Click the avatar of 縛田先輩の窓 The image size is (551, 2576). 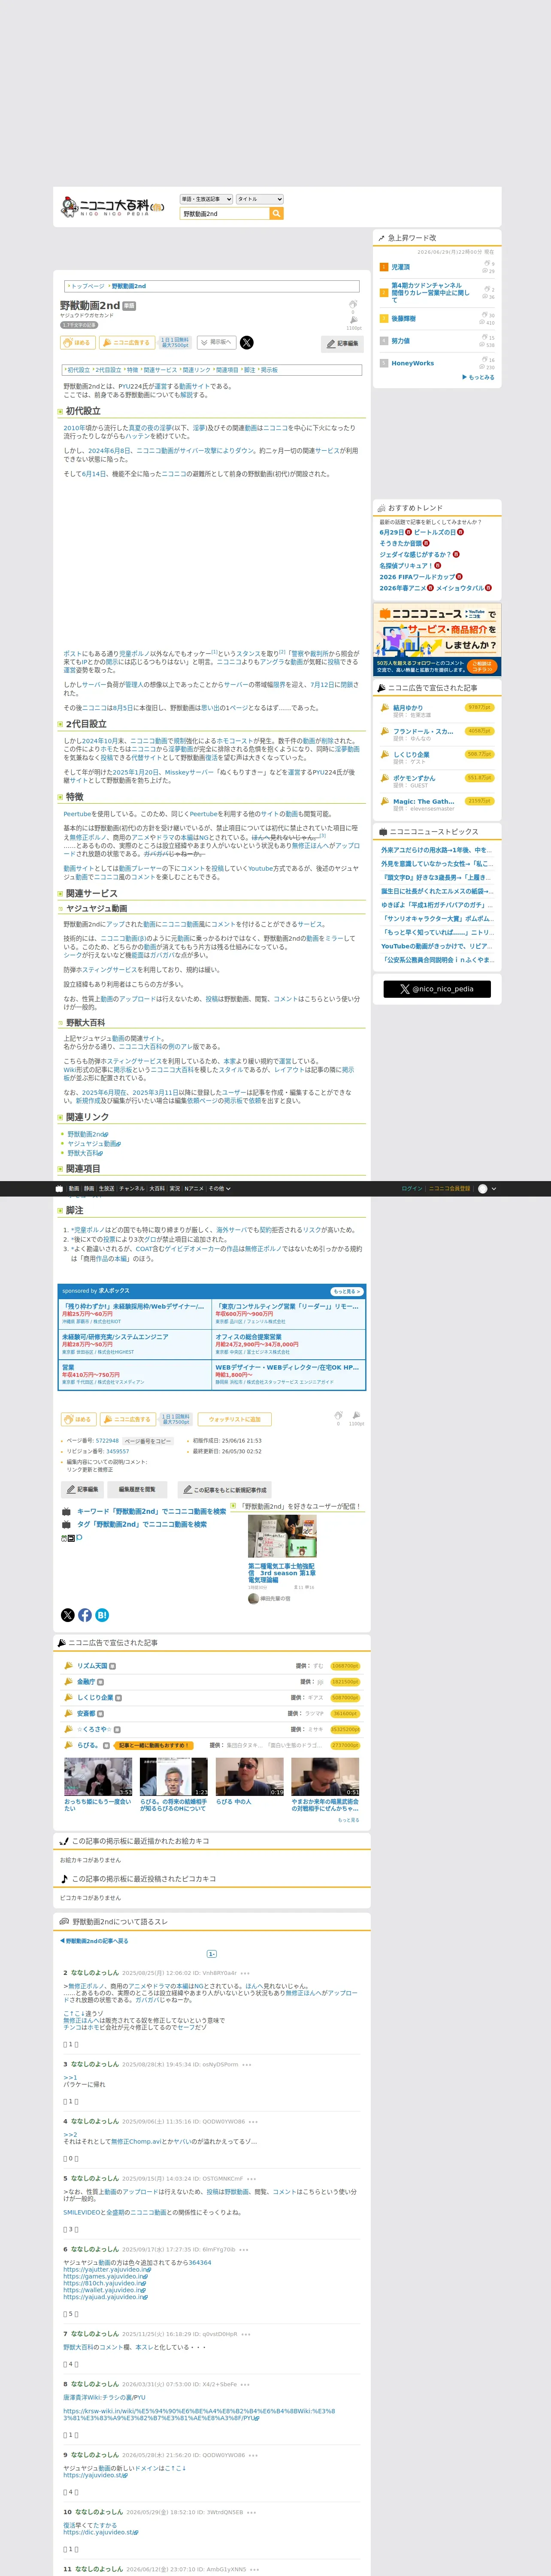coord(253,1599)
